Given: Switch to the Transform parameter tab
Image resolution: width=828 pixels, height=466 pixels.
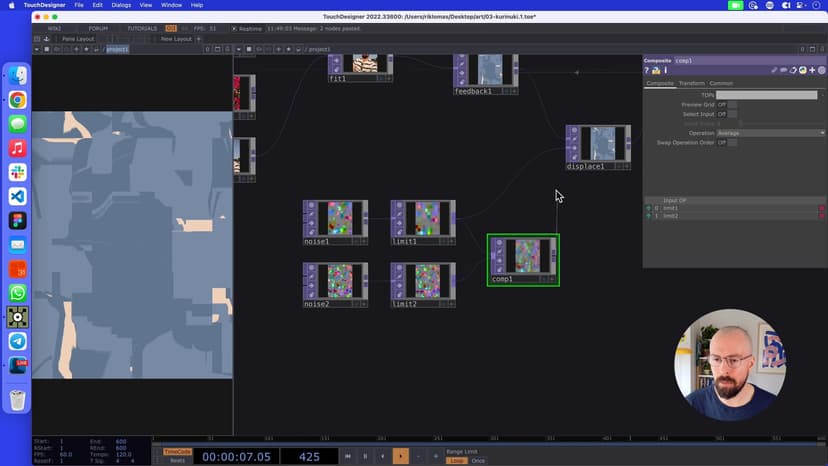Looking at the screenshot, I should coord(691,83).
